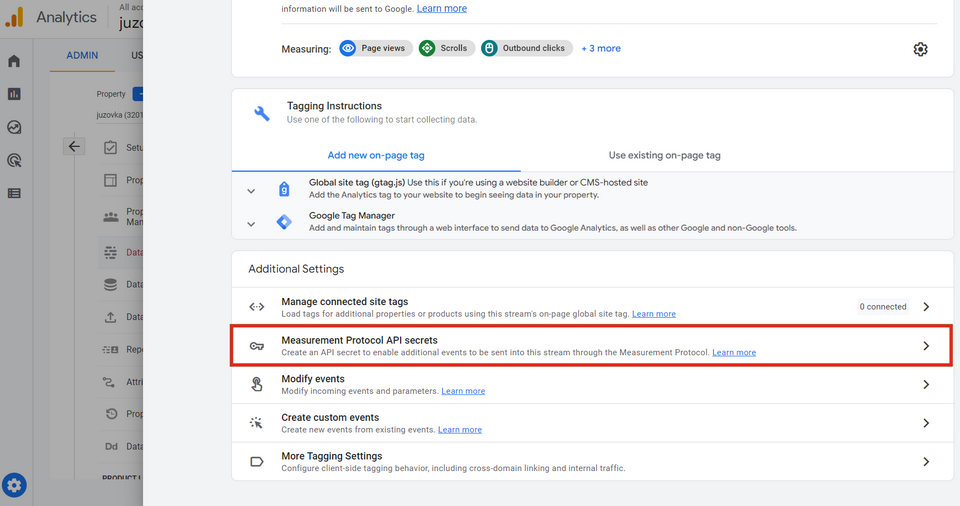The image size is (960, 506).
Task: Click the Home icon in left sidebar
Action: coord(14,61)
